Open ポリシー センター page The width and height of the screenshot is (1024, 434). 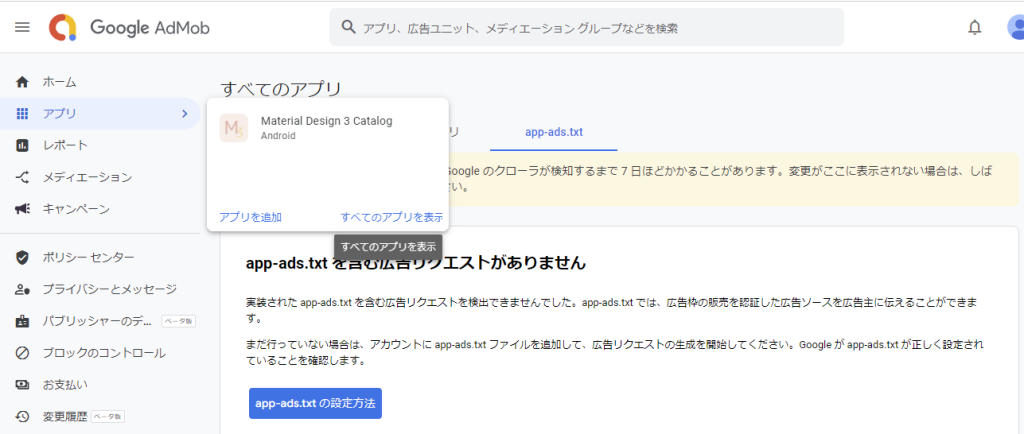pyautogui.click(x=88, y=257)
